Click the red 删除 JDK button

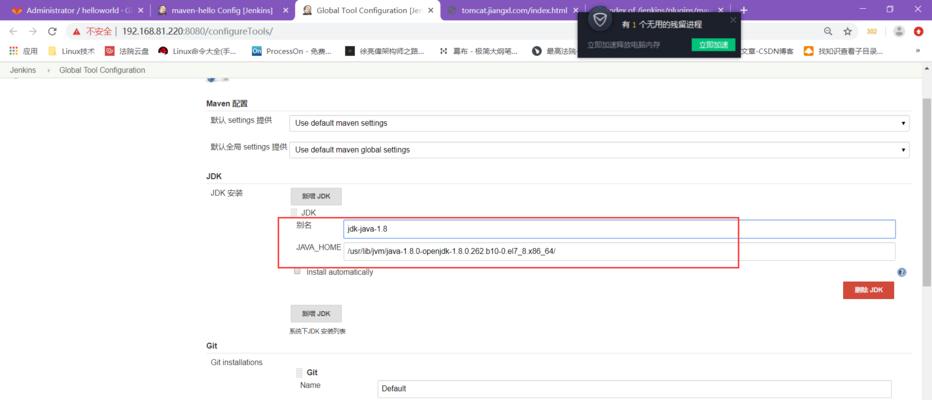pyautogui.click(x=868, y=290)
